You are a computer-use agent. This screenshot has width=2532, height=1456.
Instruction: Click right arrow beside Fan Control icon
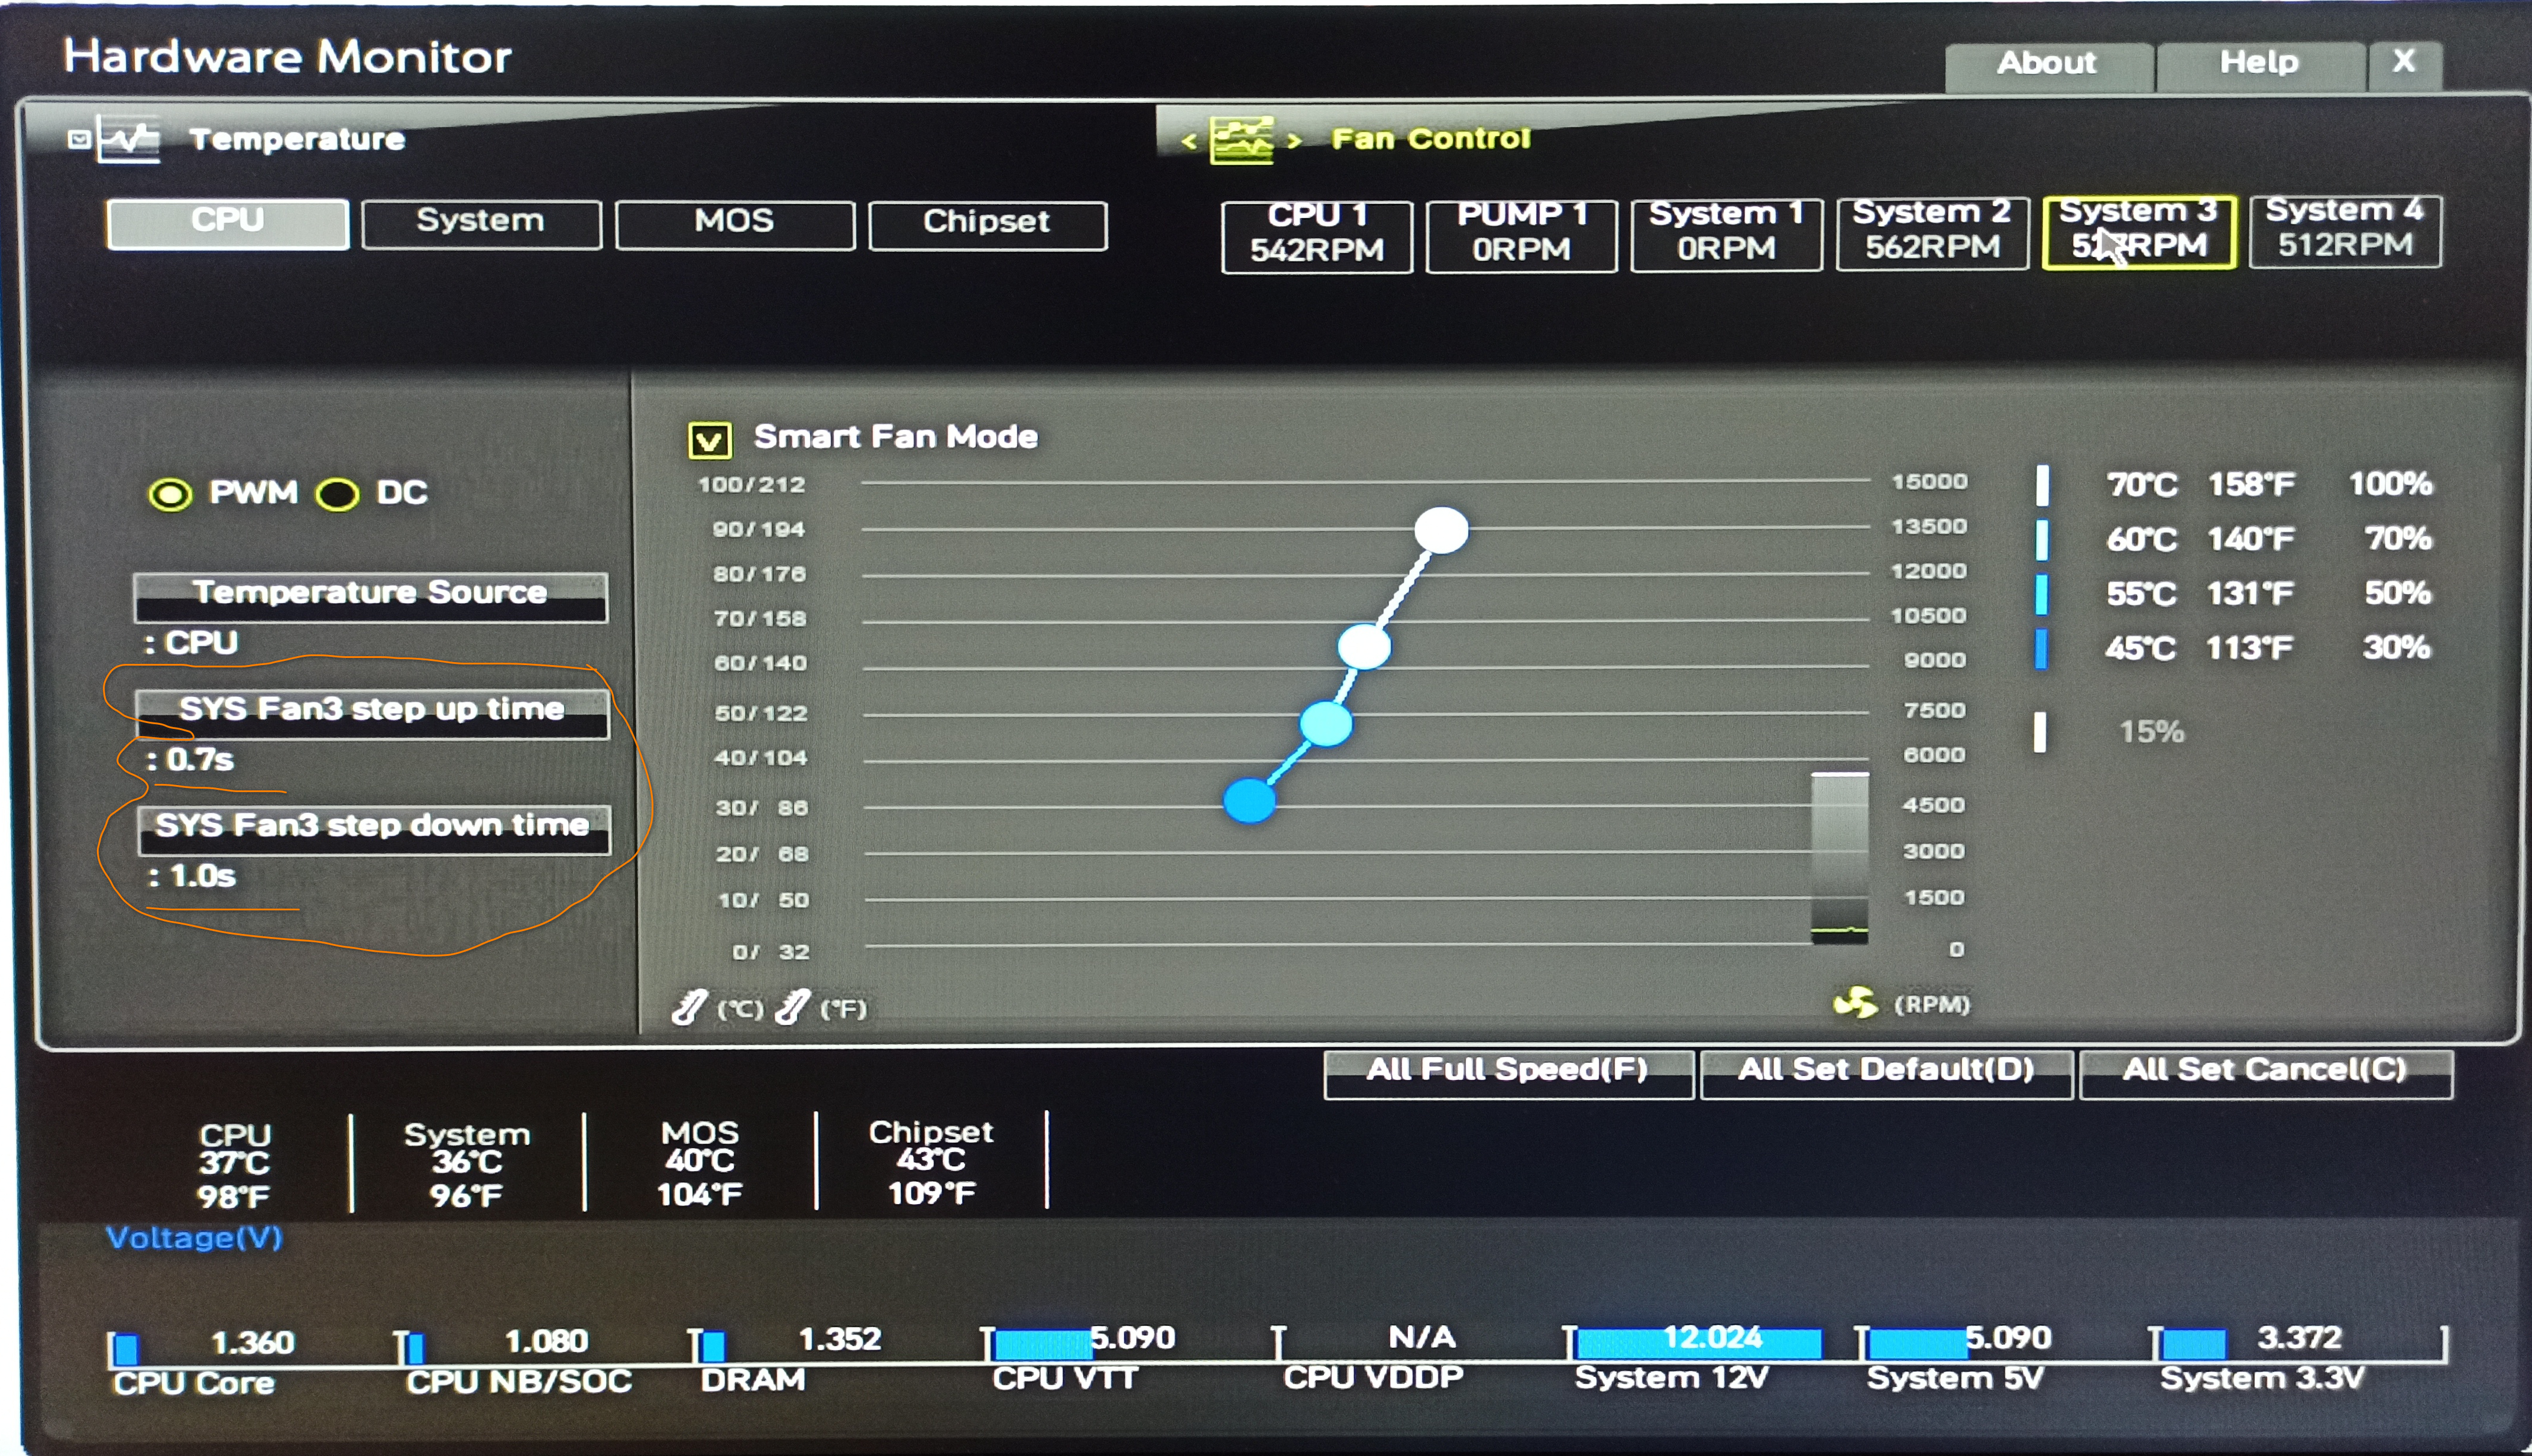[x=1294, y=141]
